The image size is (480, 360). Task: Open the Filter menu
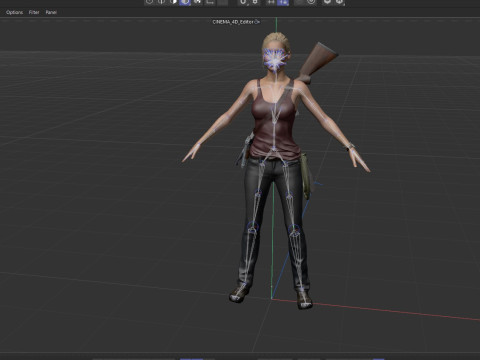pyautogui.click(x=34, y=12)
